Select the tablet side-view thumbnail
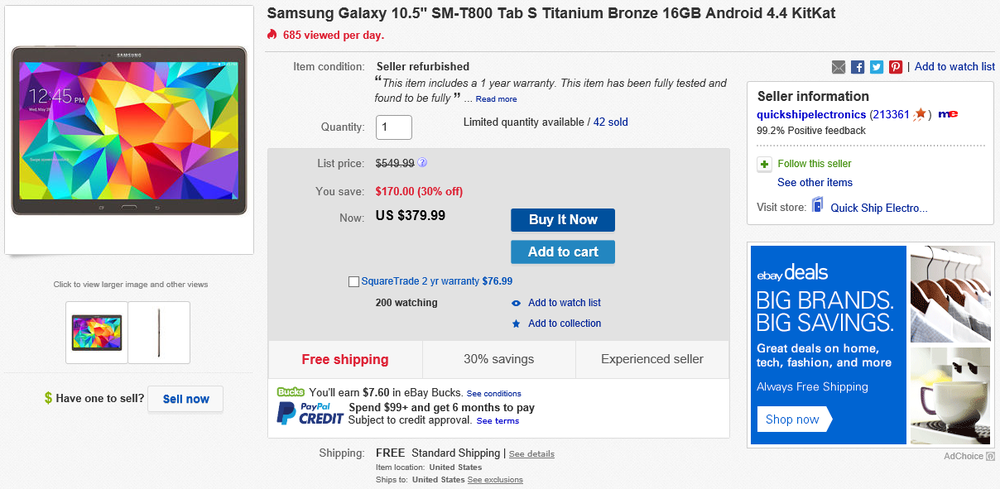This screenshot has height=489, width=1000. [159, 332]
